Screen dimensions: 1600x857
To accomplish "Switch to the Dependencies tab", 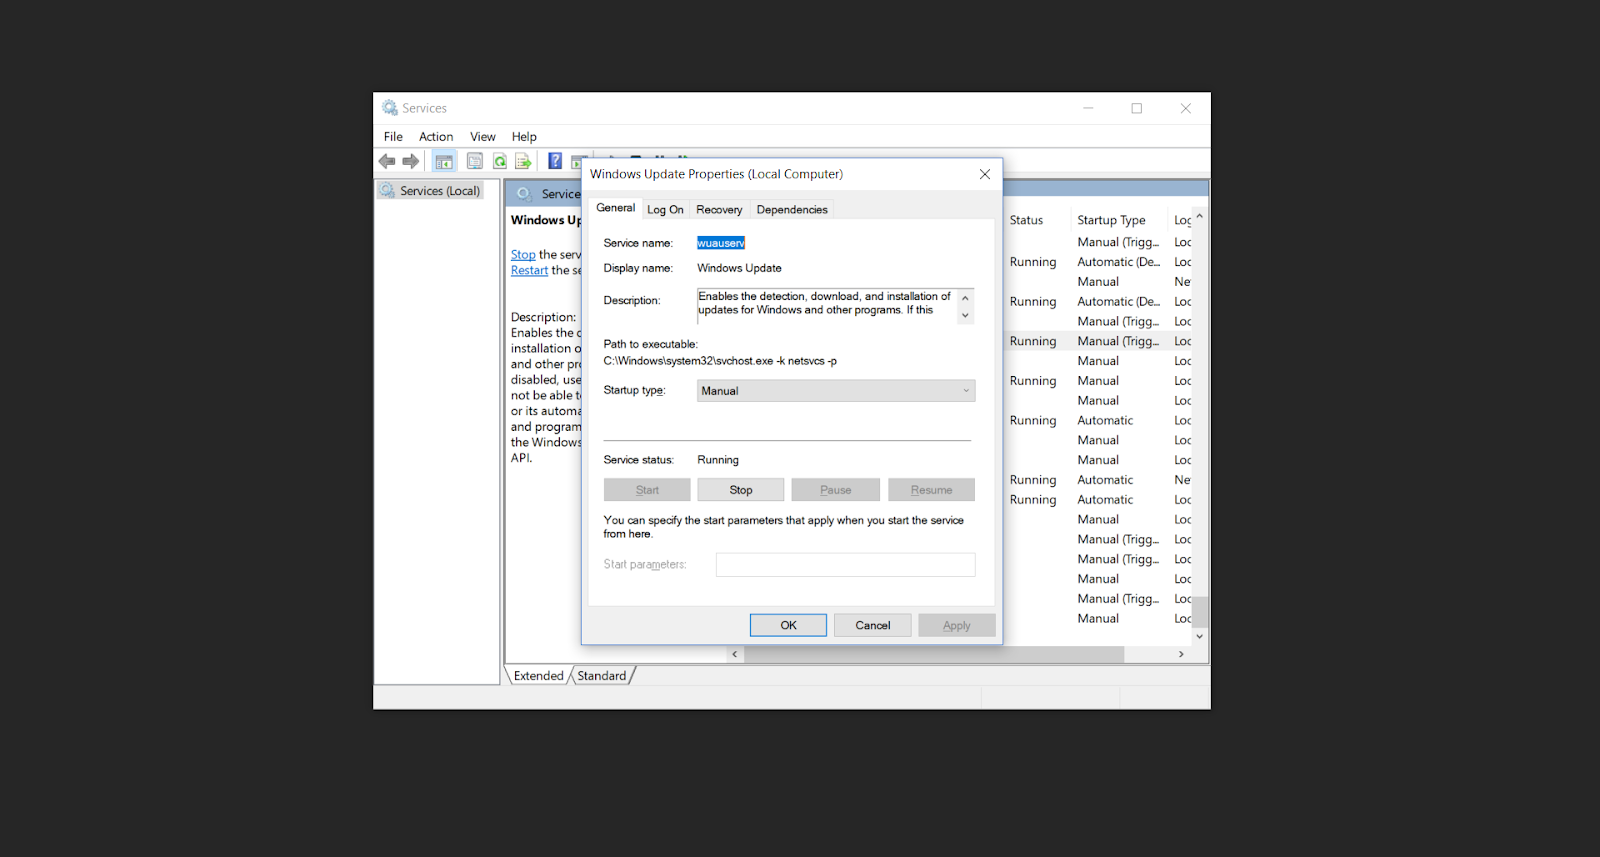I will point(792,210).
